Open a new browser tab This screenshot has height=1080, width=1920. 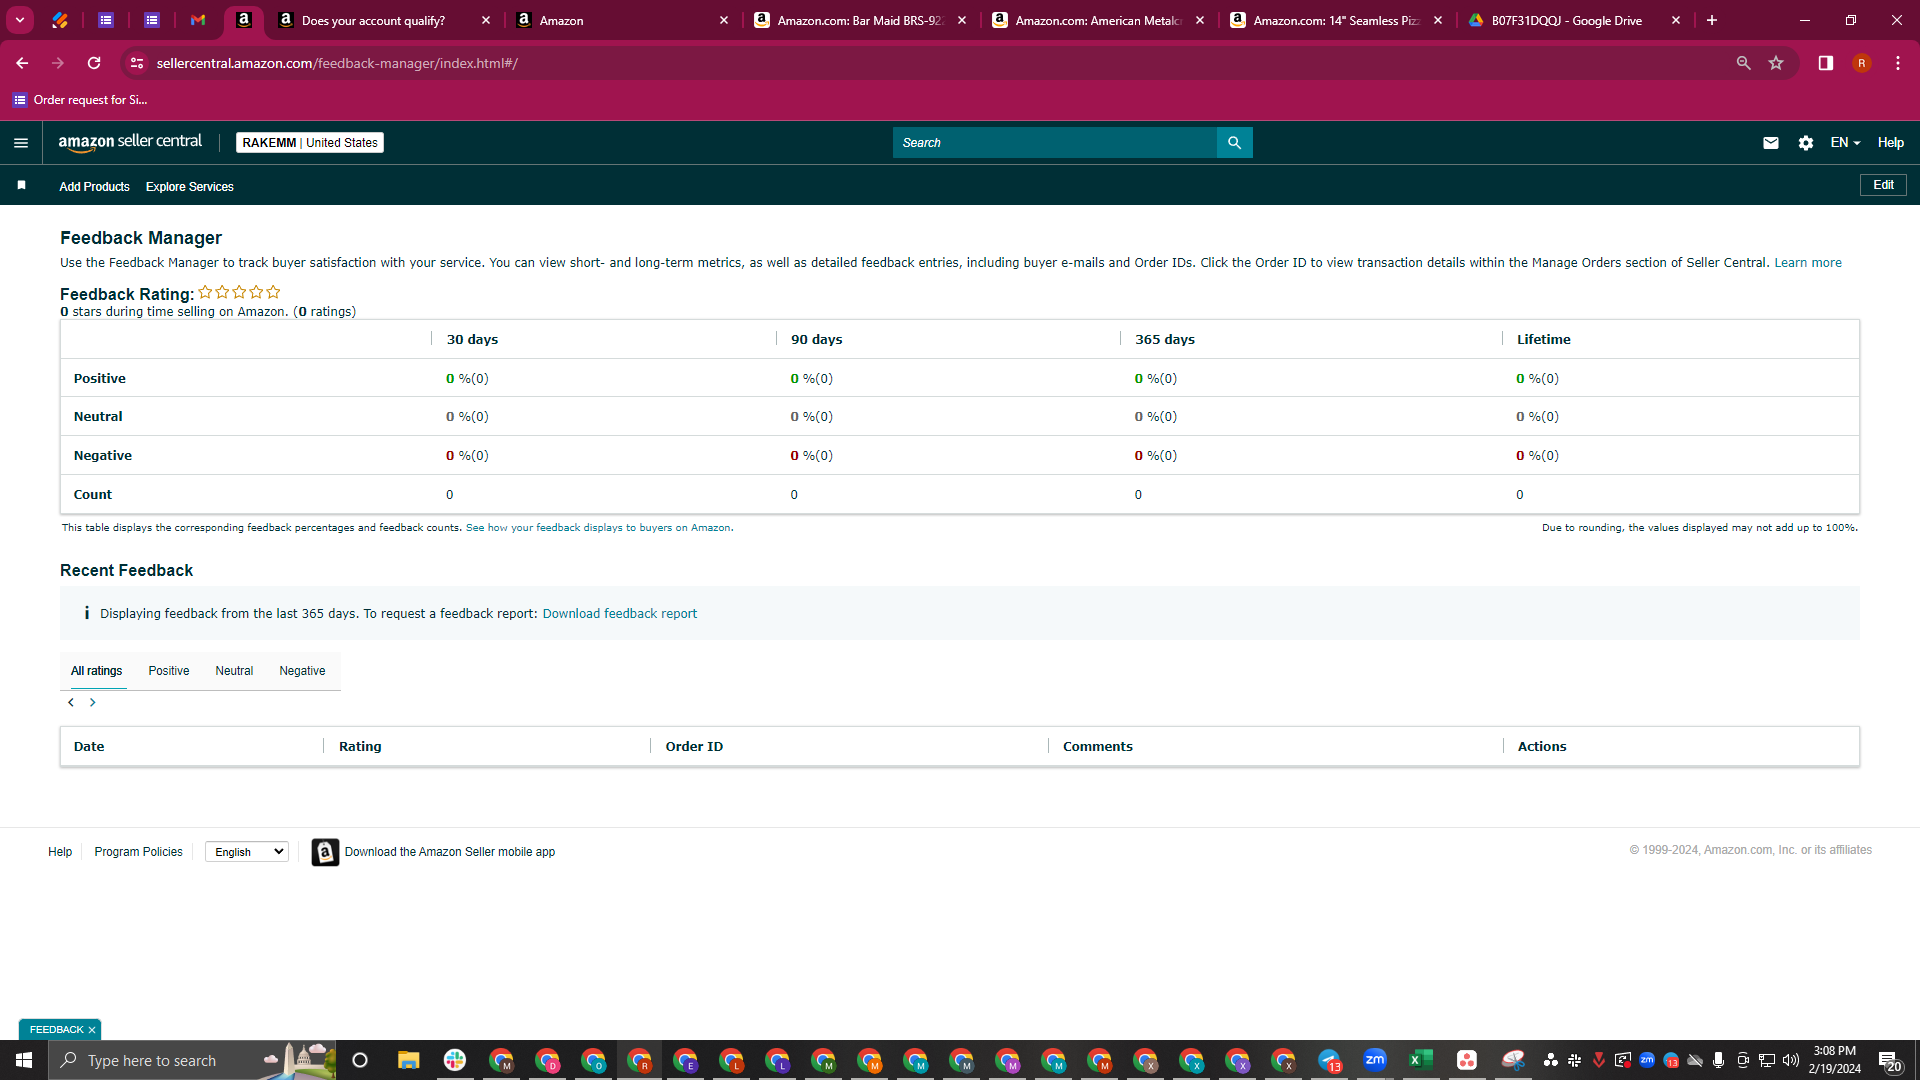coord(1712,20)
